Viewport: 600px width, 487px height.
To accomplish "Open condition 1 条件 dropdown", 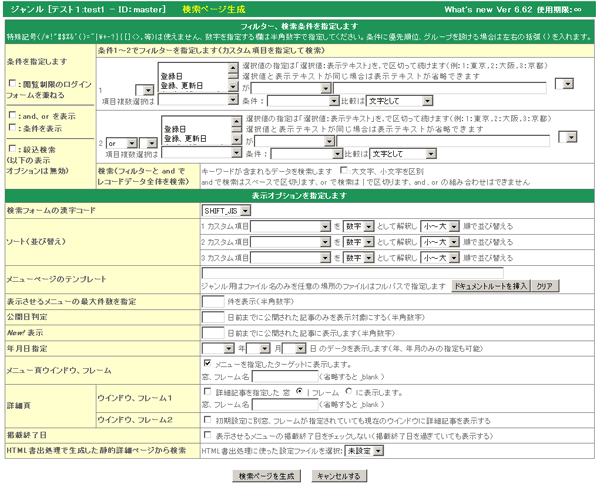I will pyautogui.click(x=303, y=101).
